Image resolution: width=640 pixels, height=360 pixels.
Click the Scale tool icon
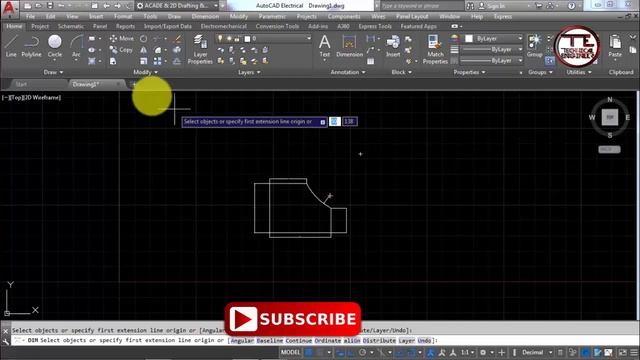tap(144, 61)
